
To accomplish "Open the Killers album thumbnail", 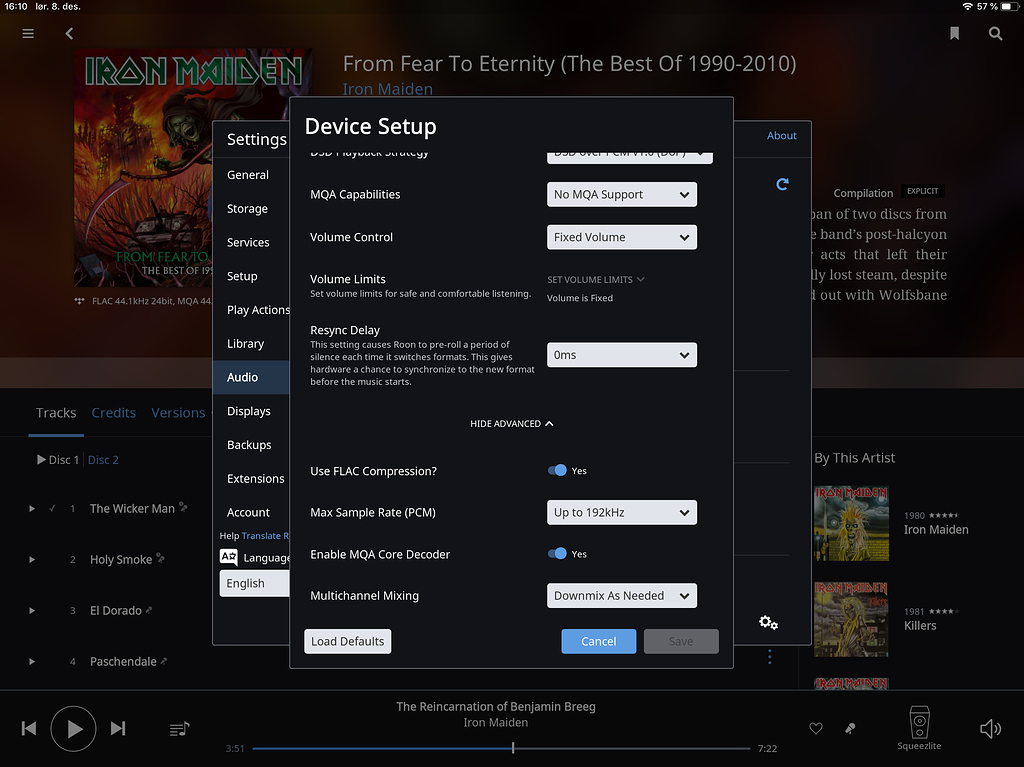I will pos(851,618).
